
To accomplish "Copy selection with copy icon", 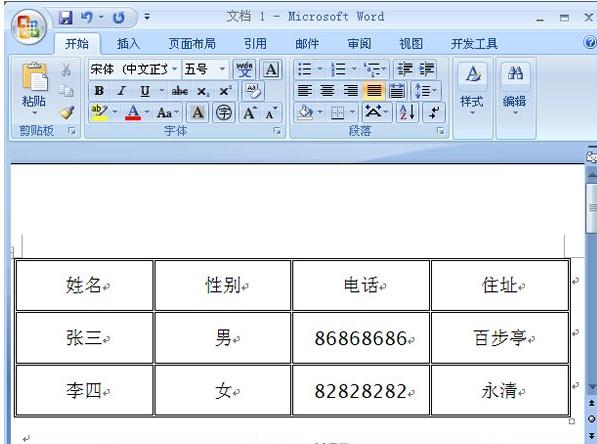I will point(66,91).
